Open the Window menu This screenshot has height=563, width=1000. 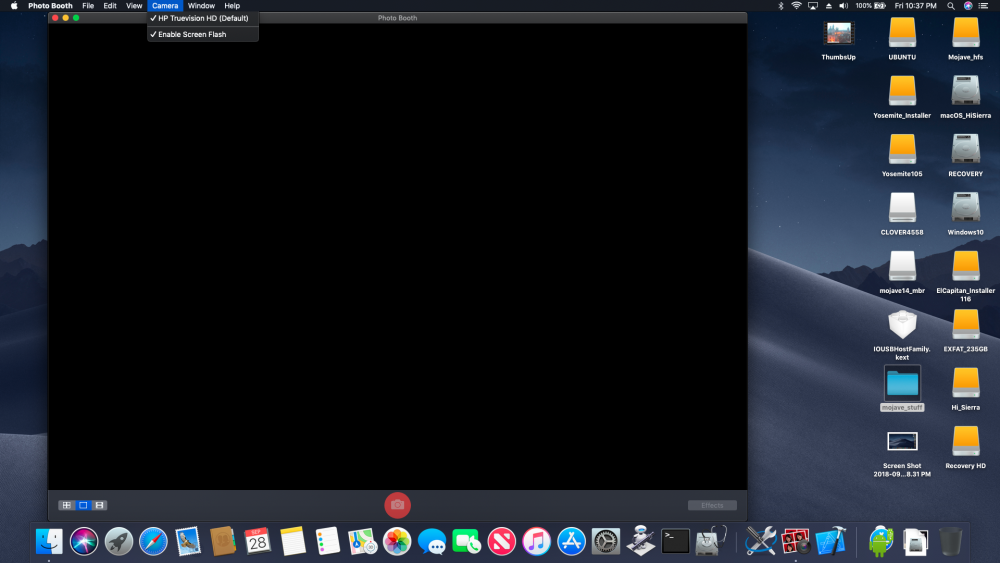click(202, 6)
